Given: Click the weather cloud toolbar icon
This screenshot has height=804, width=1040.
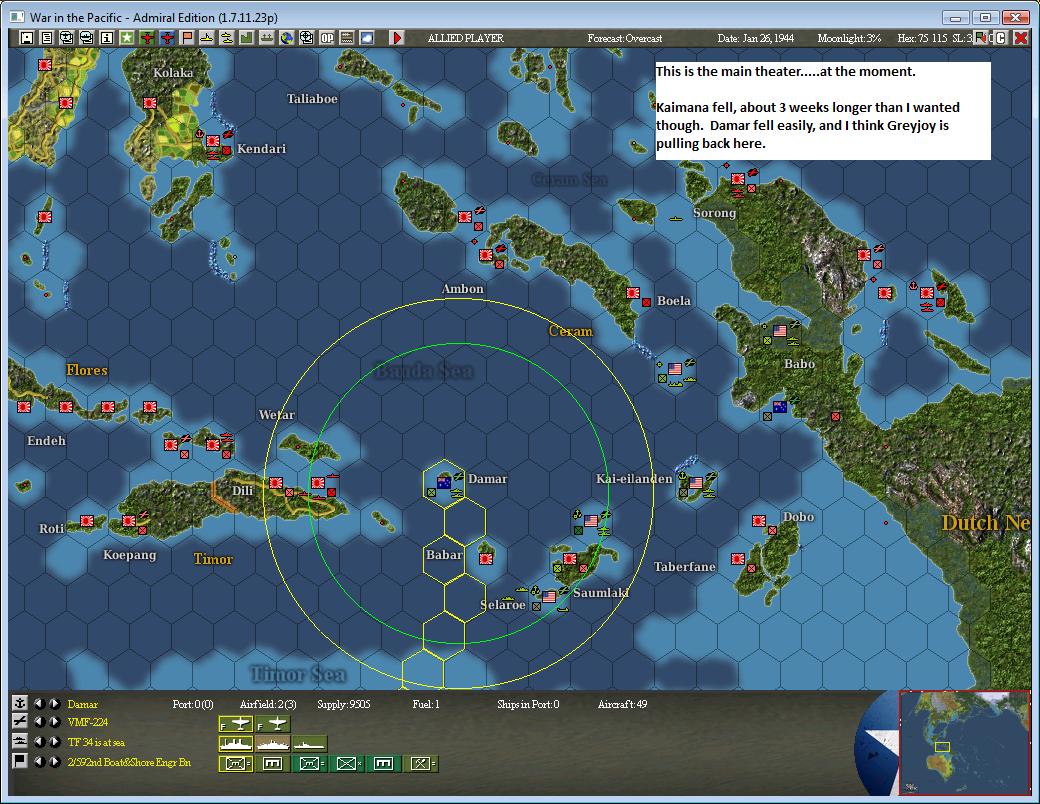Looking at the screenshot, I should pos(367,38).
